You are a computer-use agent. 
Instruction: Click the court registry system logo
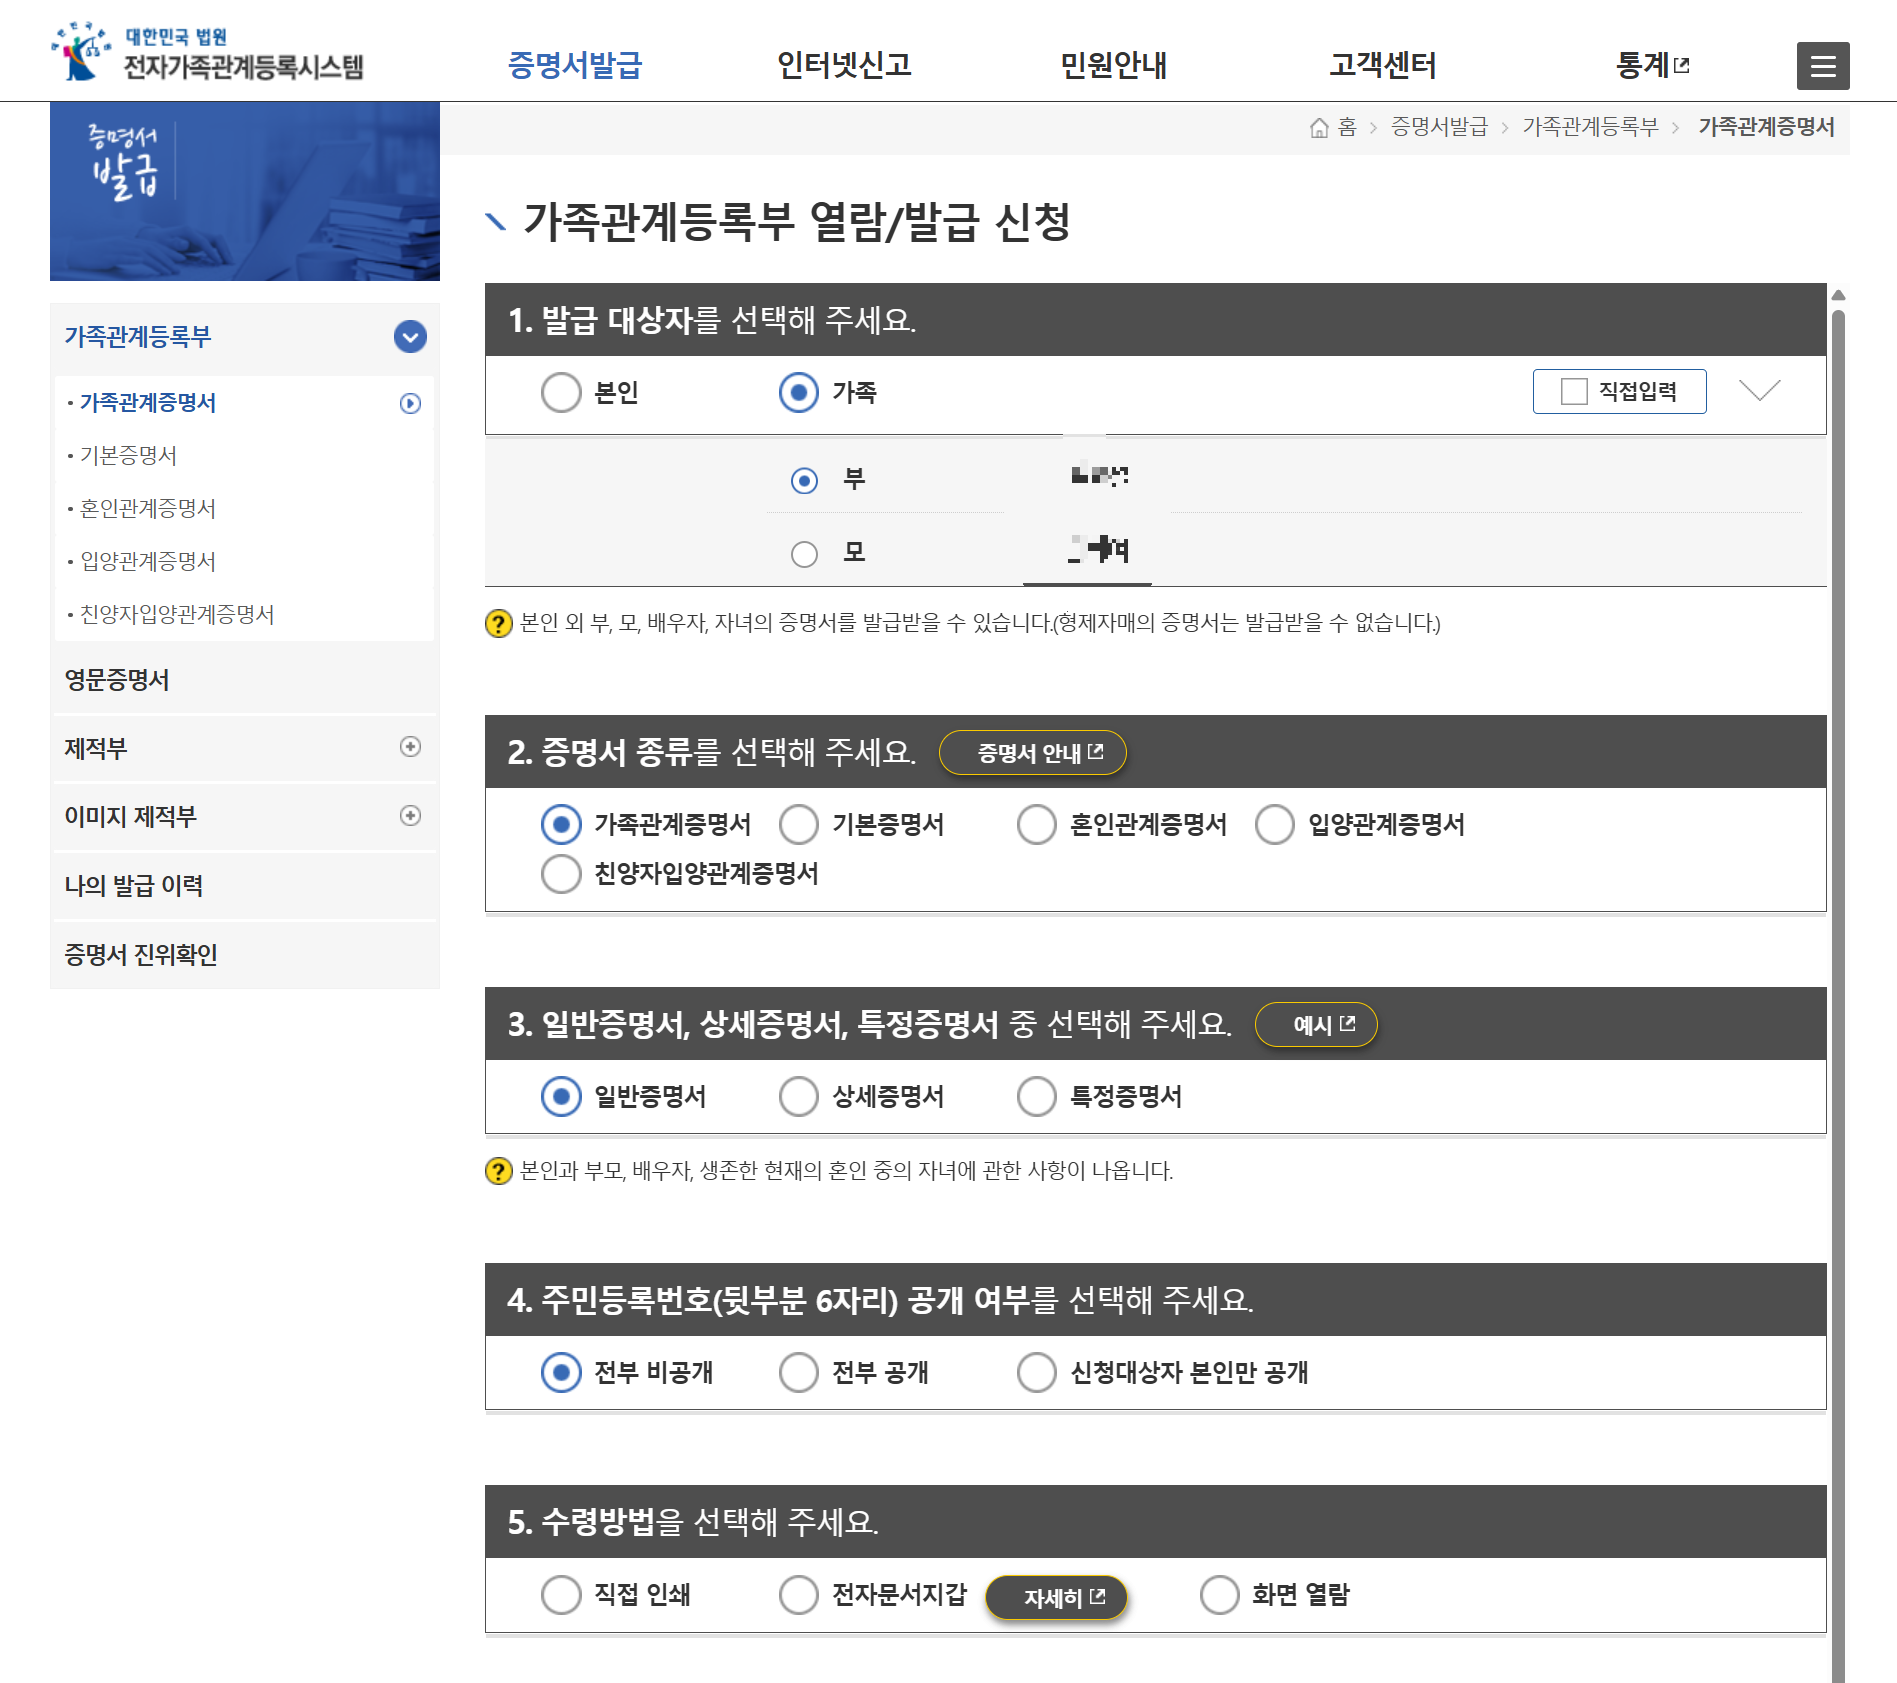pos(210,55)
